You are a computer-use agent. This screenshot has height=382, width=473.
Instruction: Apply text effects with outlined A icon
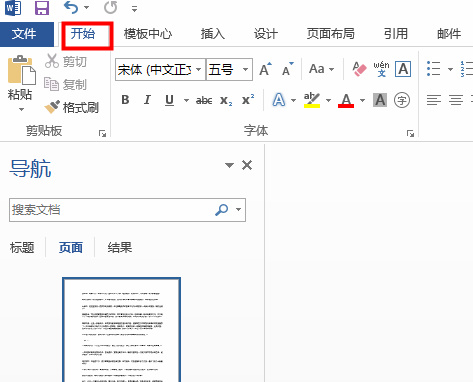279,100
